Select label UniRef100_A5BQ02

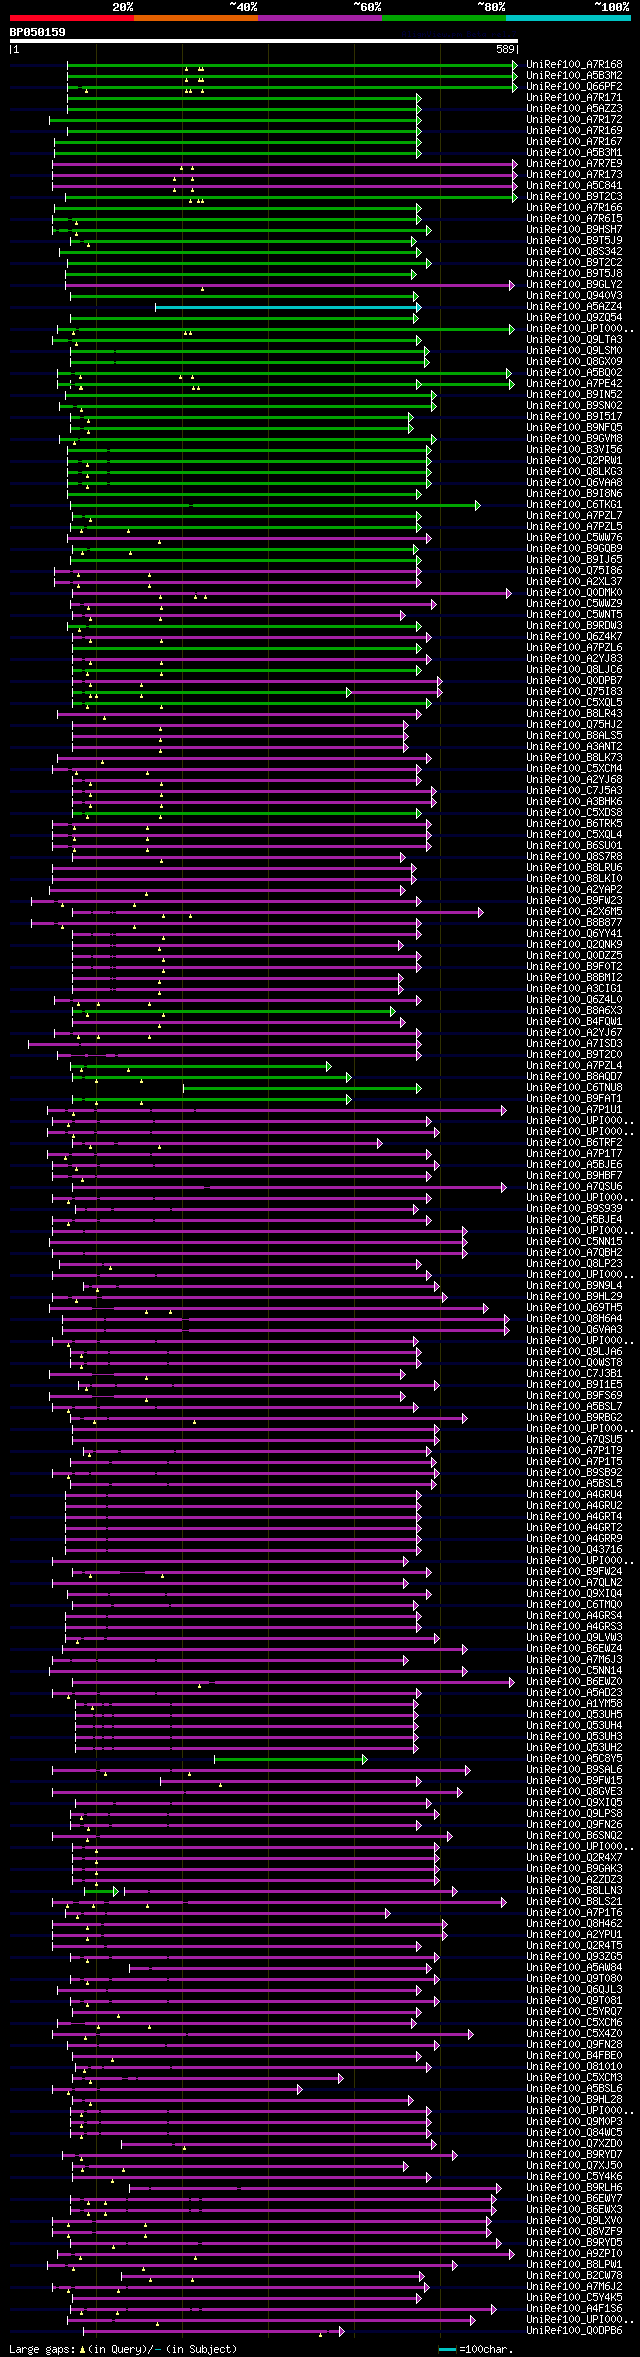[x=574, y=373]
